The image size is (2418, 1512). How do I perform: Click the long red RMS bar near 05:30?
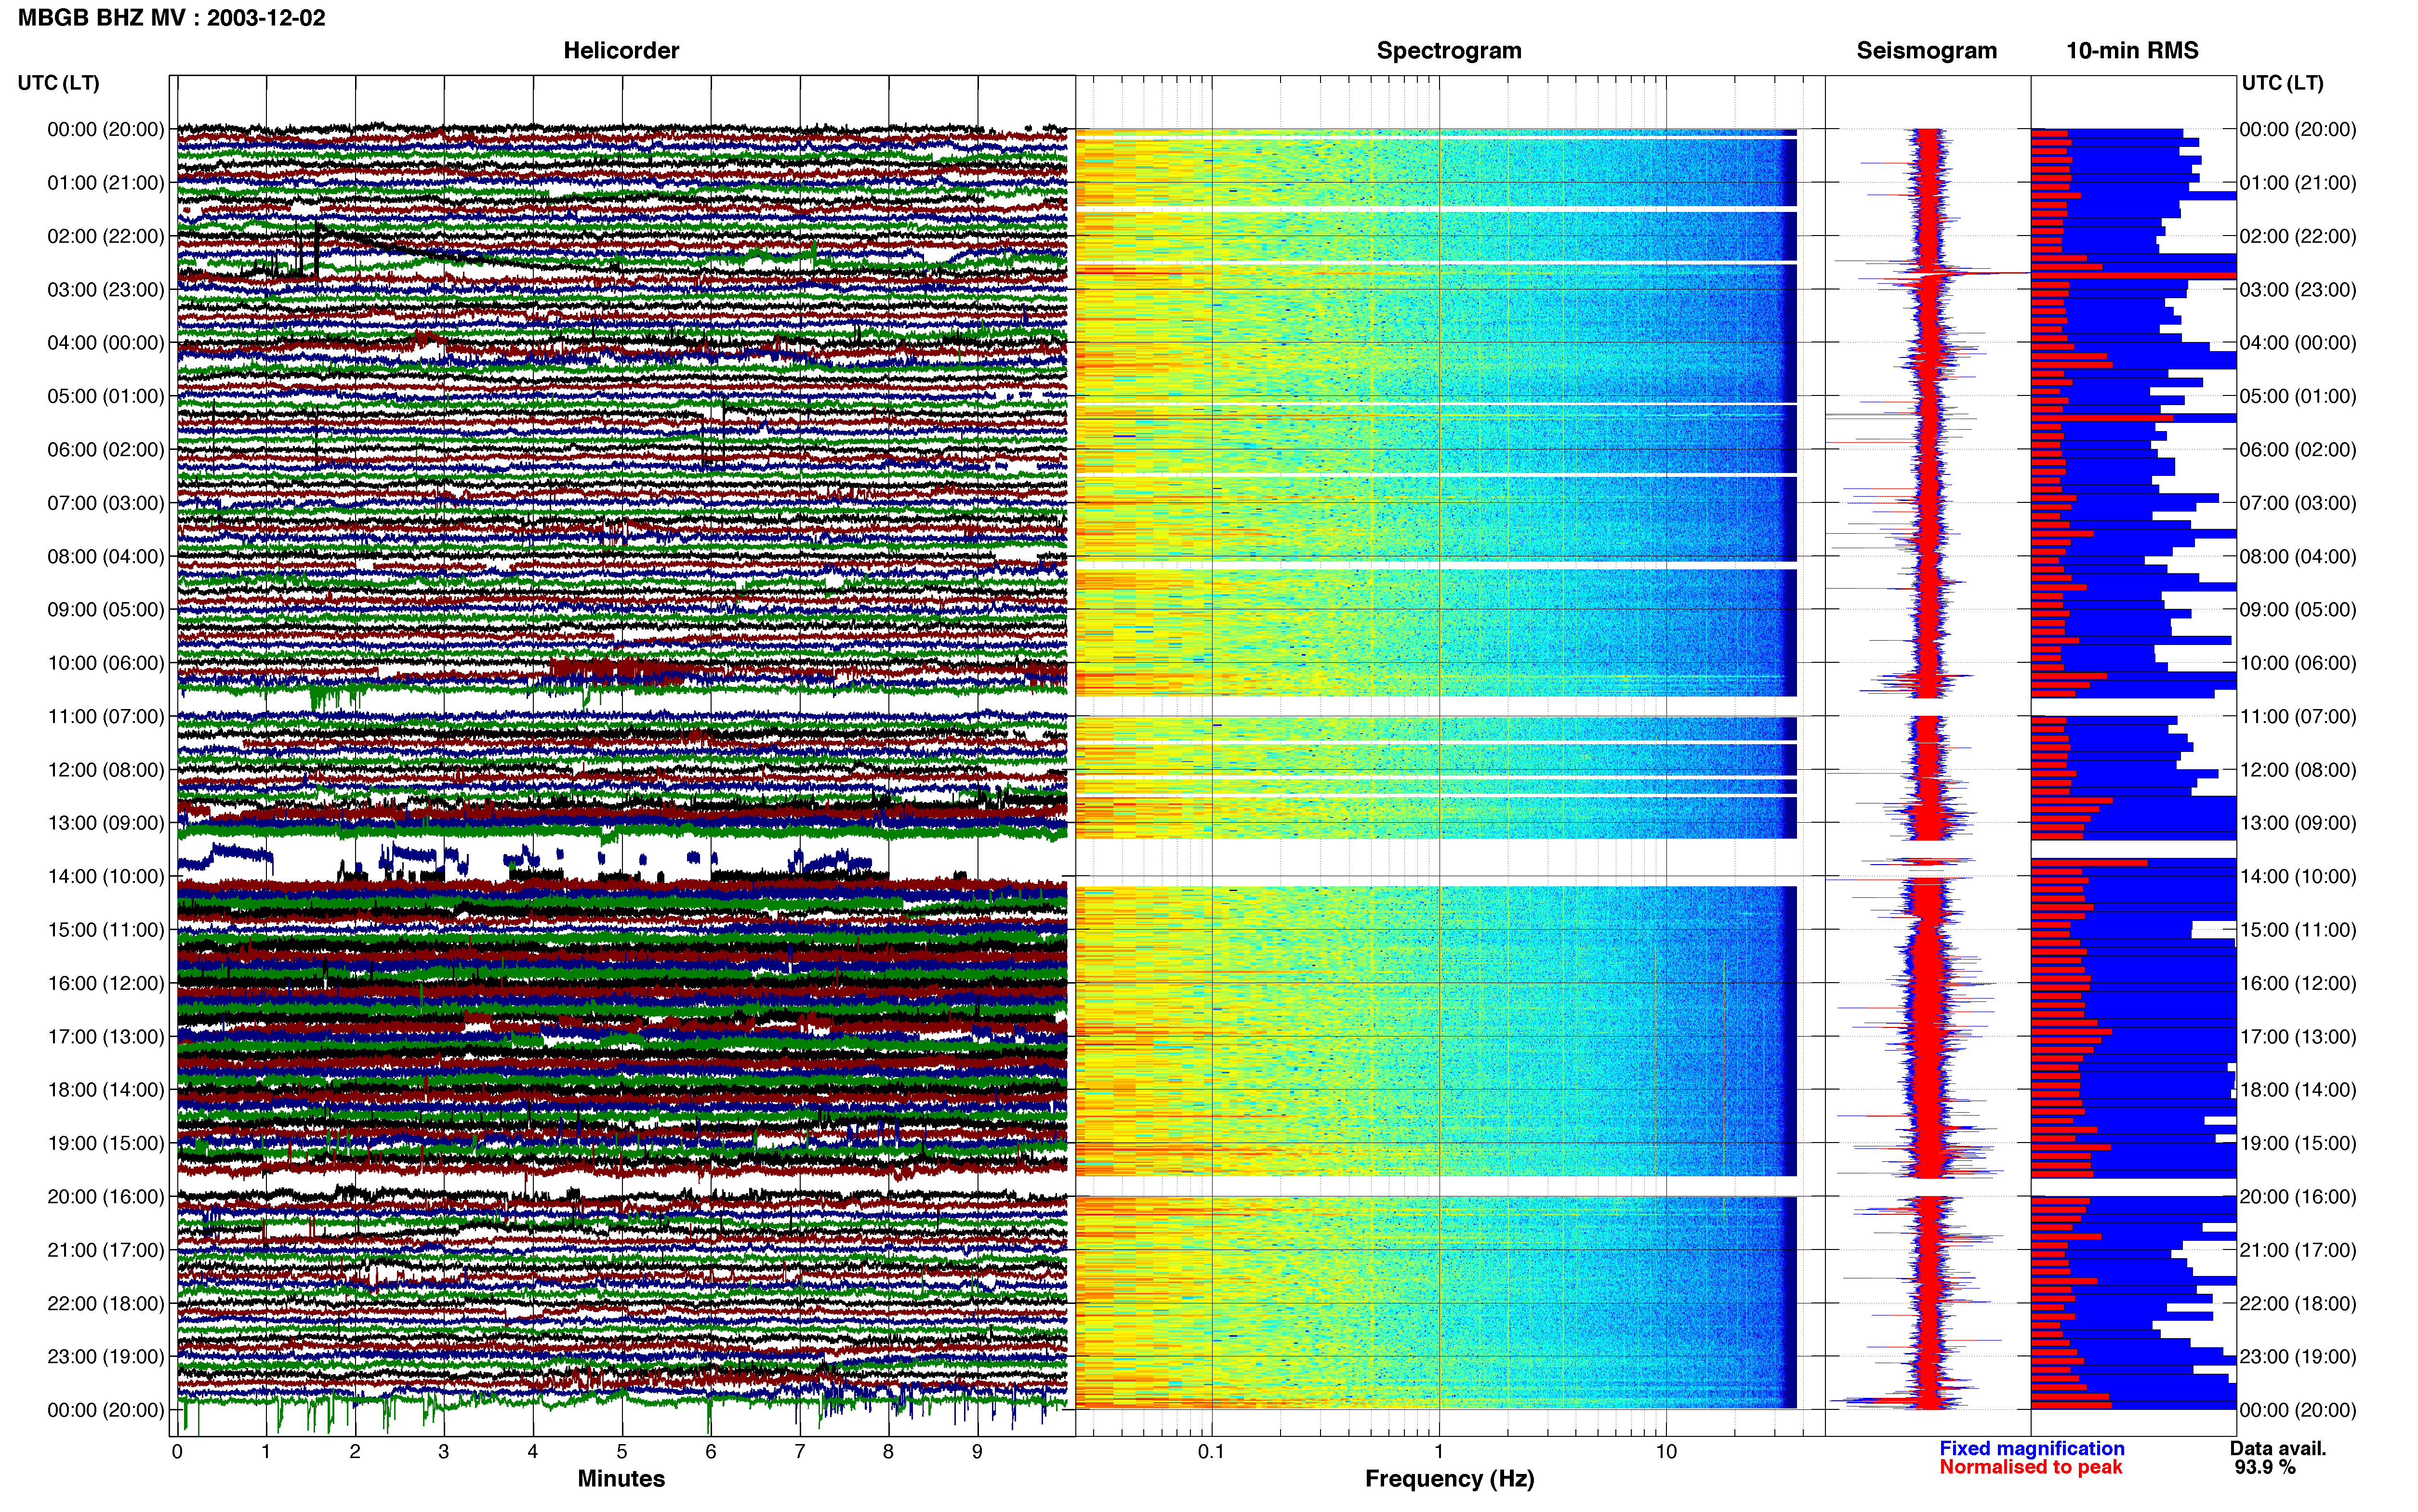(x=2102, y=418)
